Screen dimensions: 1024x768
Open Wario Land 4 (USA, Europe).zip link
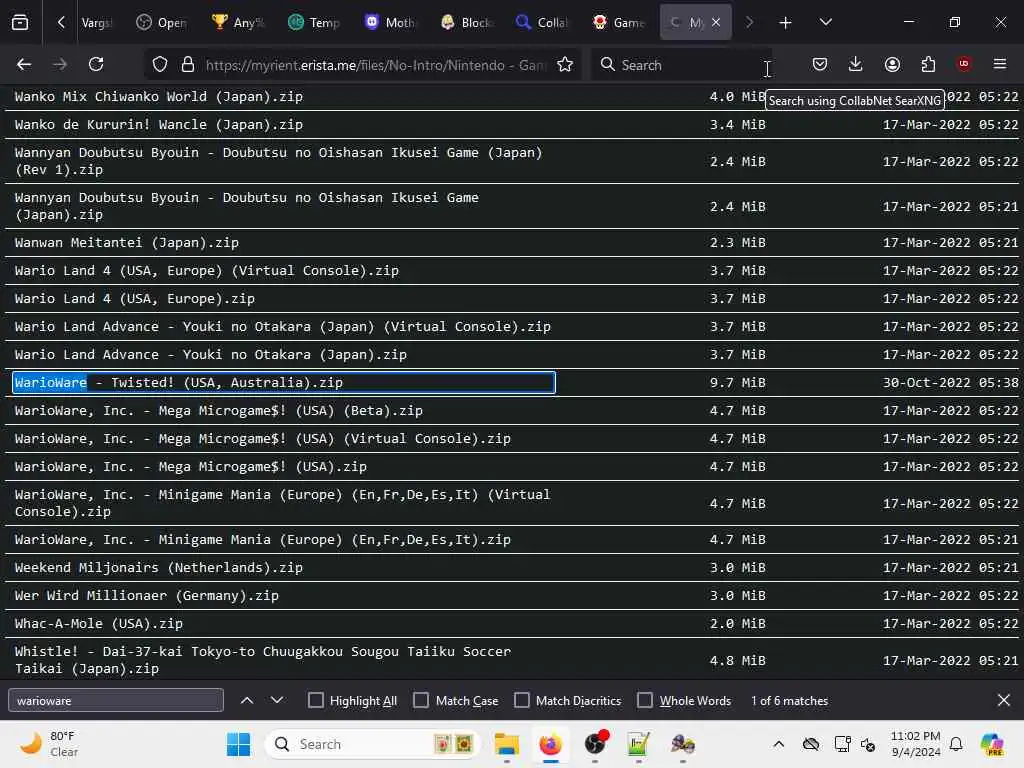(135, 298)
